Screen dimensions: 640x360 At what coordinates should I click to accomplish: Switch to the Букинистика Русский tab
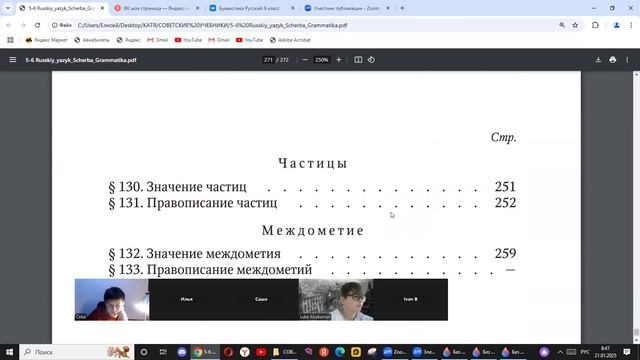pyautogui.click(x=252, y=8)
